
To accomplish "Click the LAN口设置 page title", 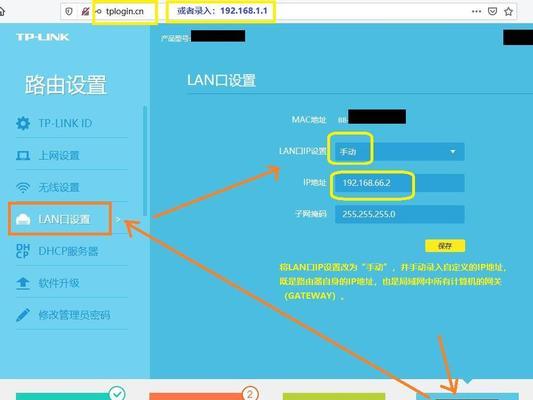I will tap(221, 80).
